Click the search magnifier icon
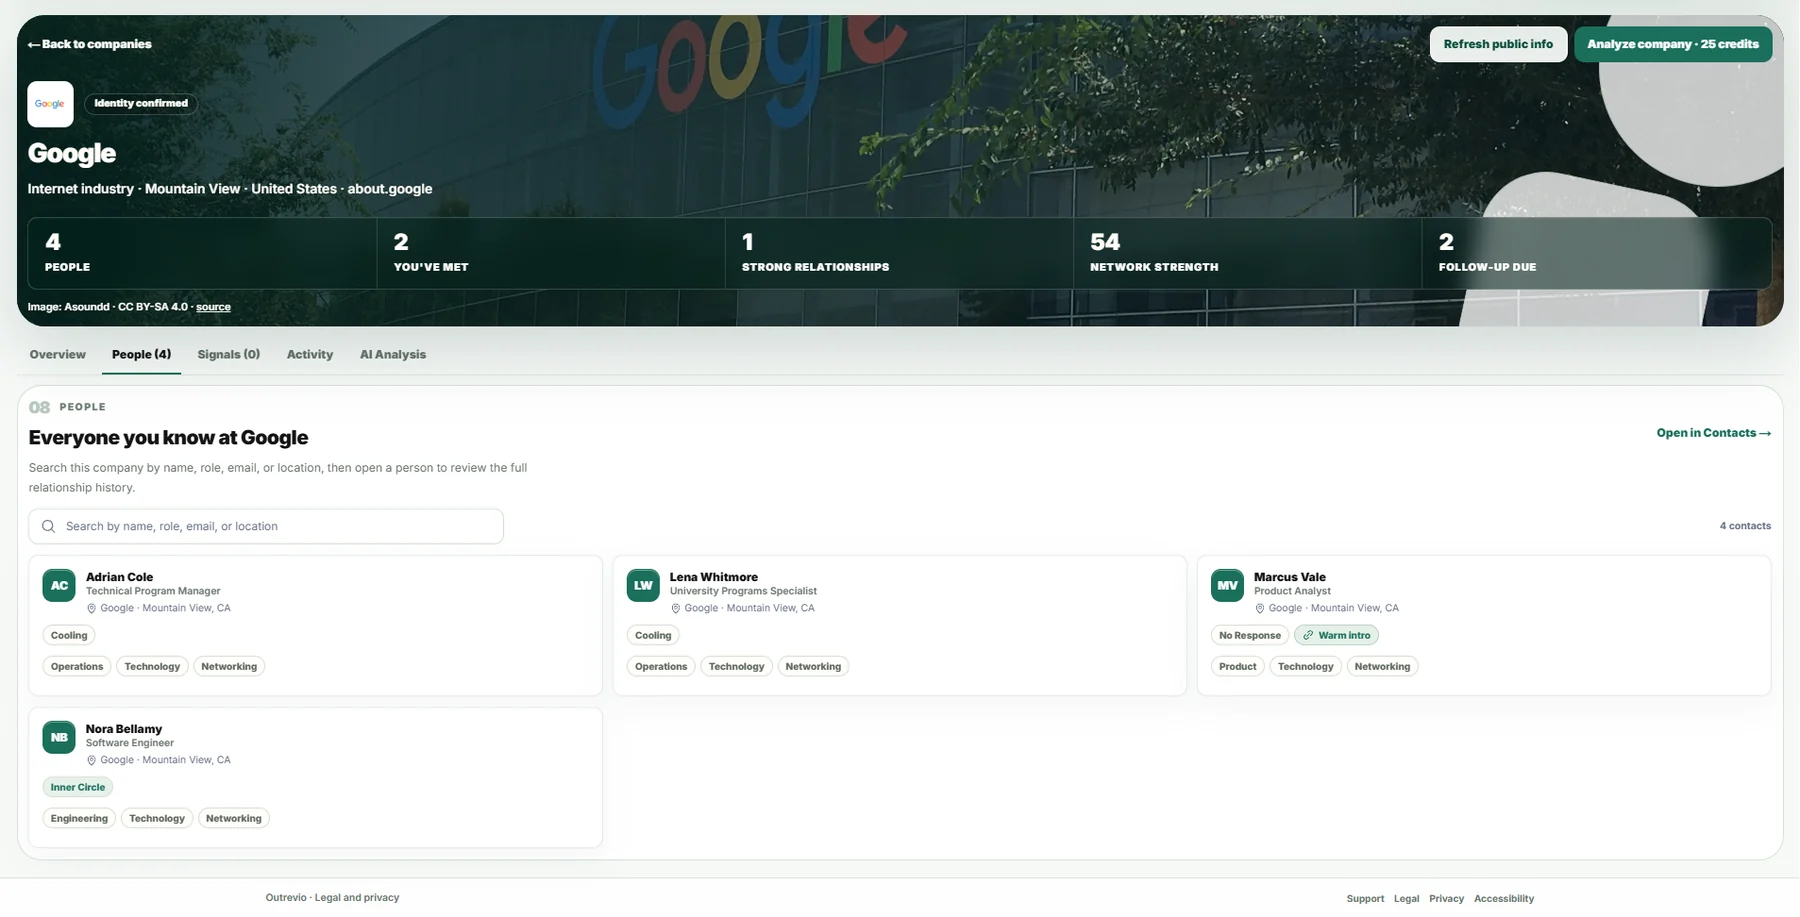 click(x=48, y=526)
